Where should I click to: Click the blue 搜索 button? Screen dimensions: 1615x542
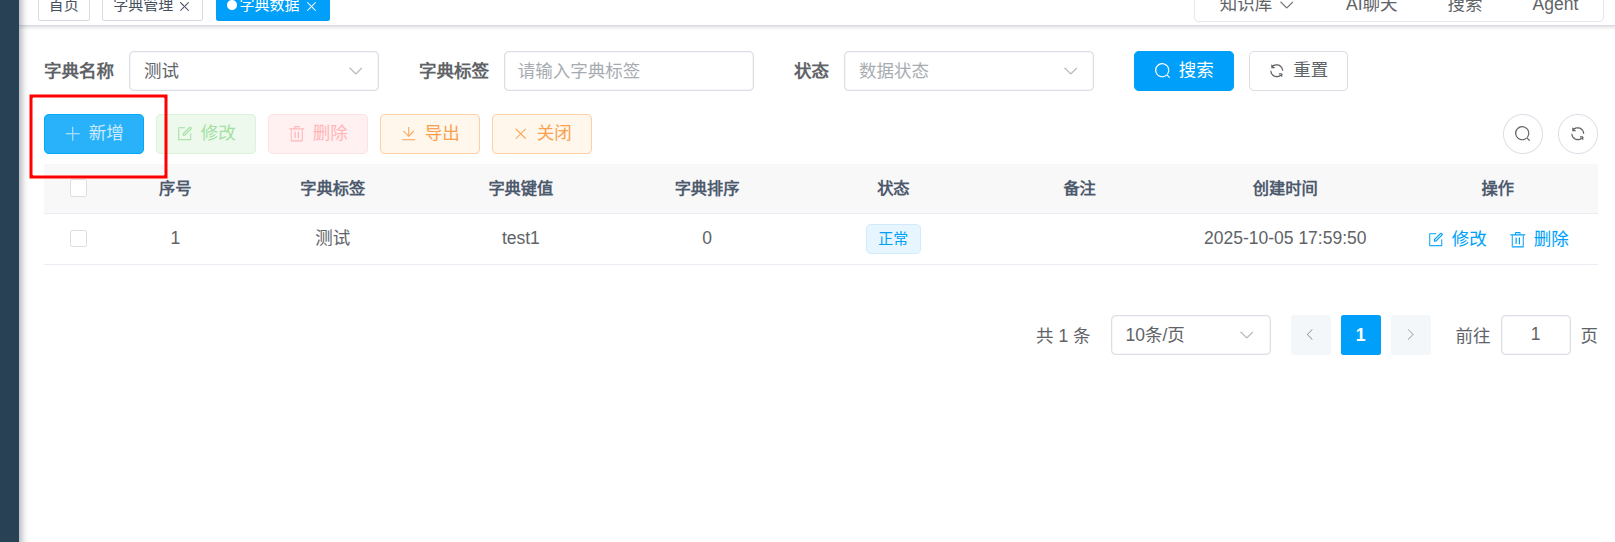tap(1183, 71)
